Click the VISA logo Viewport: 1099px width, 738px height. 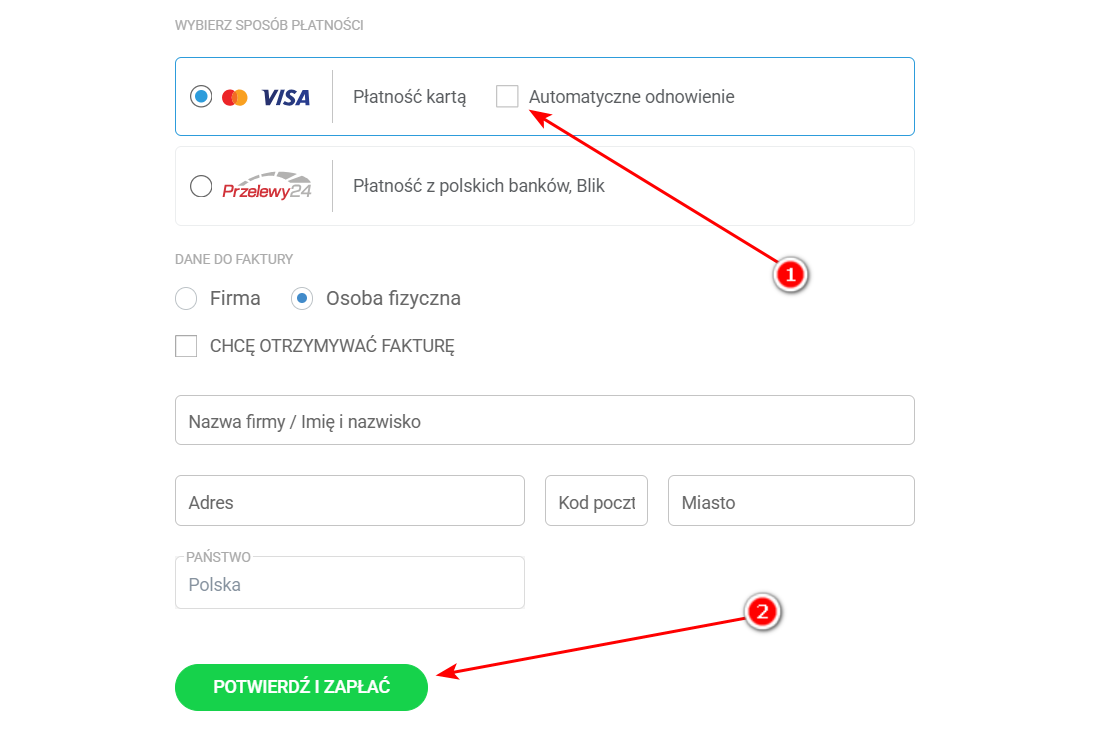pos(286,97)
